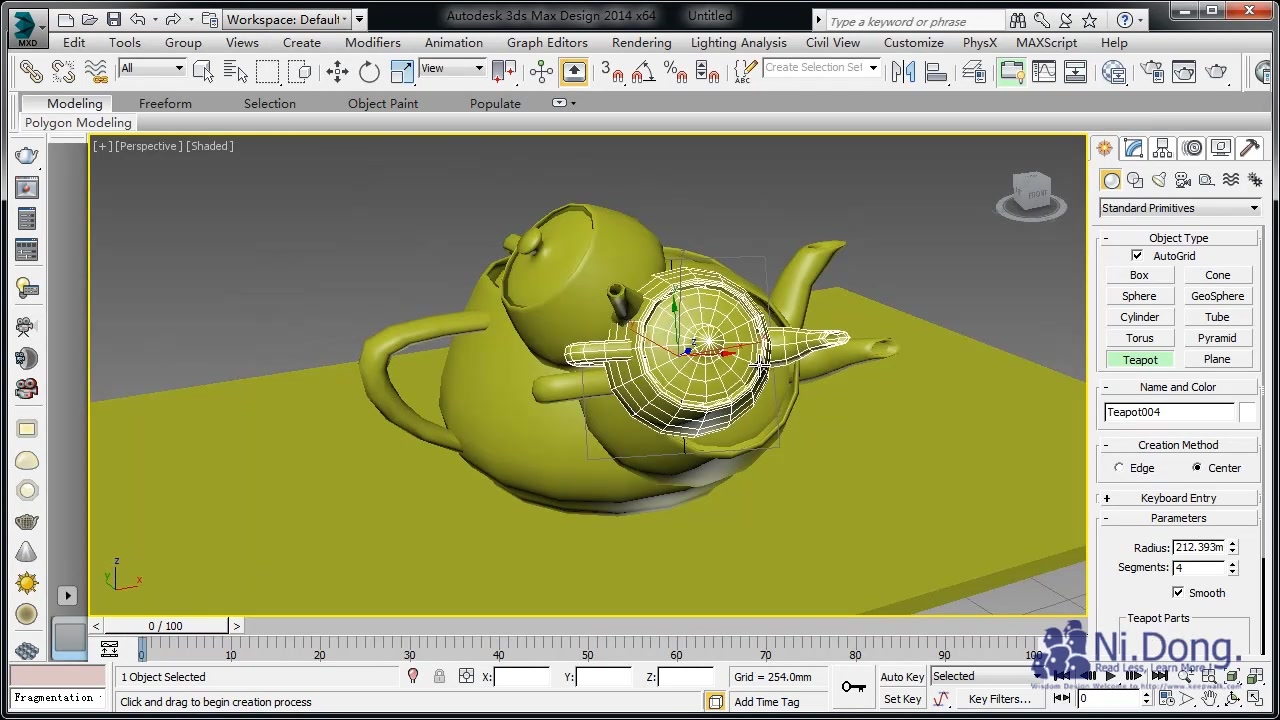Viewport: 1280px width, 720px height.
Task: Toggle Set Key mode key icon
Action: coord(853,686)
